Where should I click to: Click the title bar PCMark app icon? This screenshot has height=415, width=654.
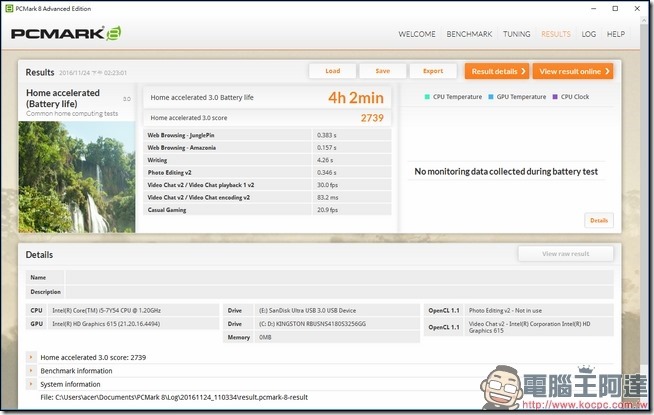(9, 8)
